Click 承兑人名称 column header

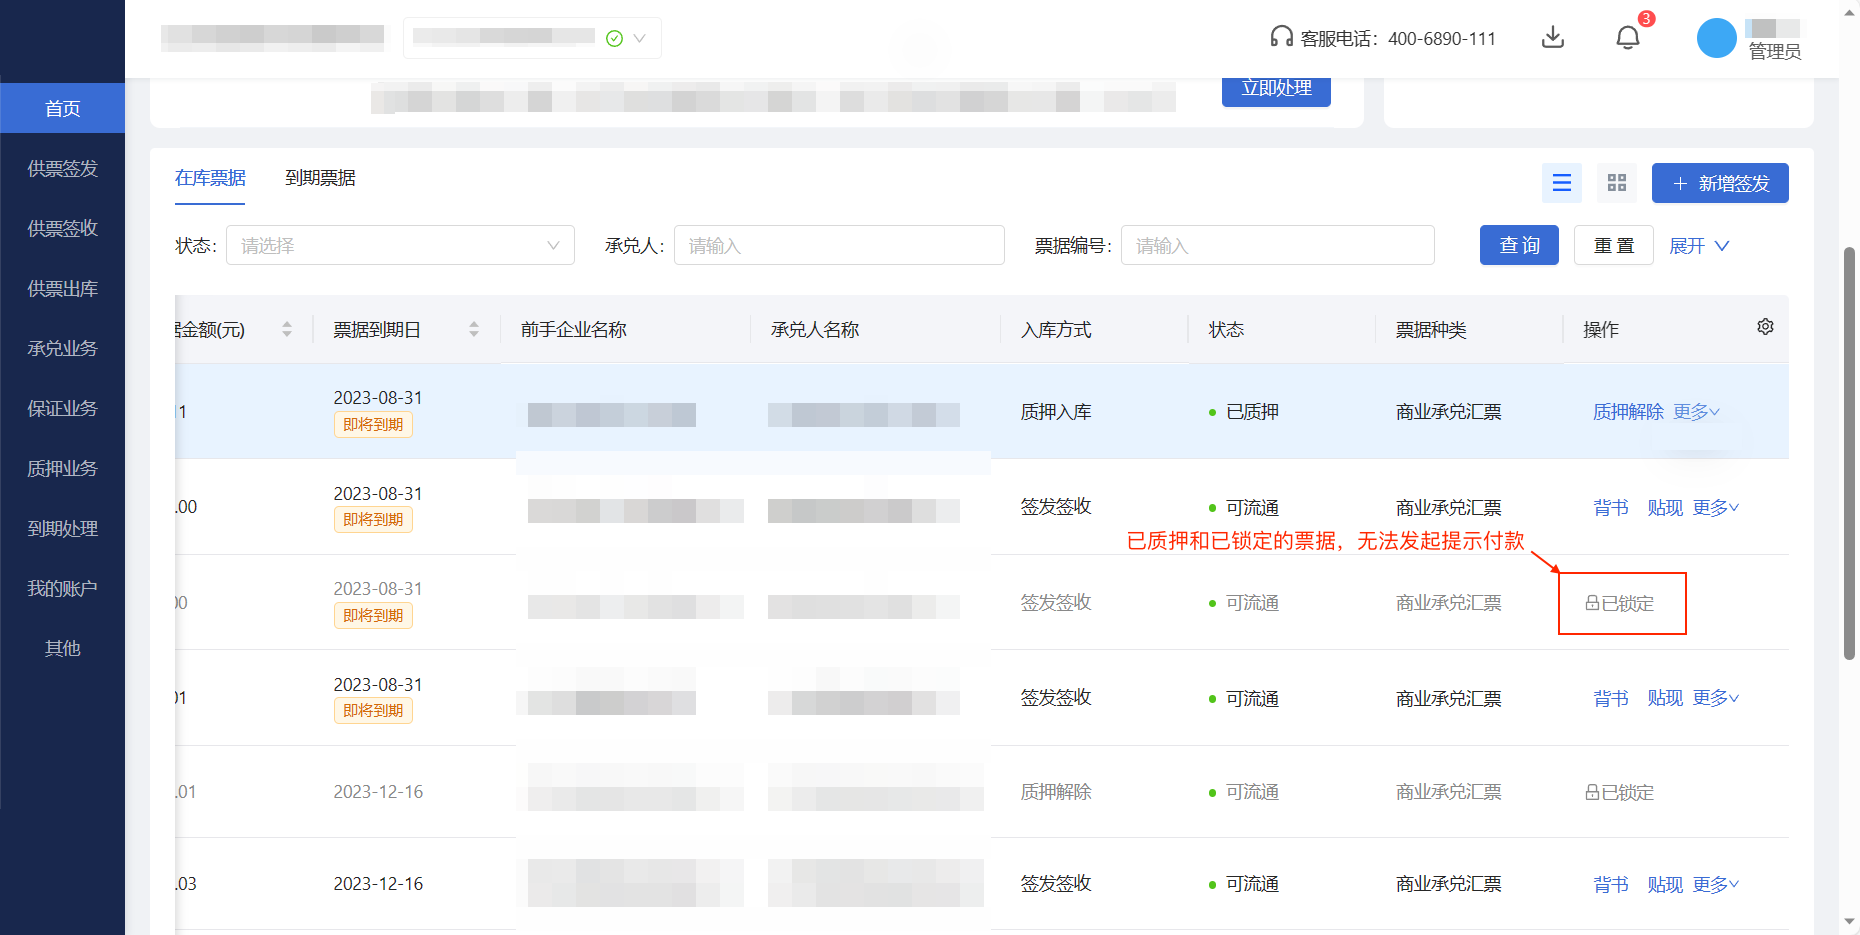pos(815,330)
